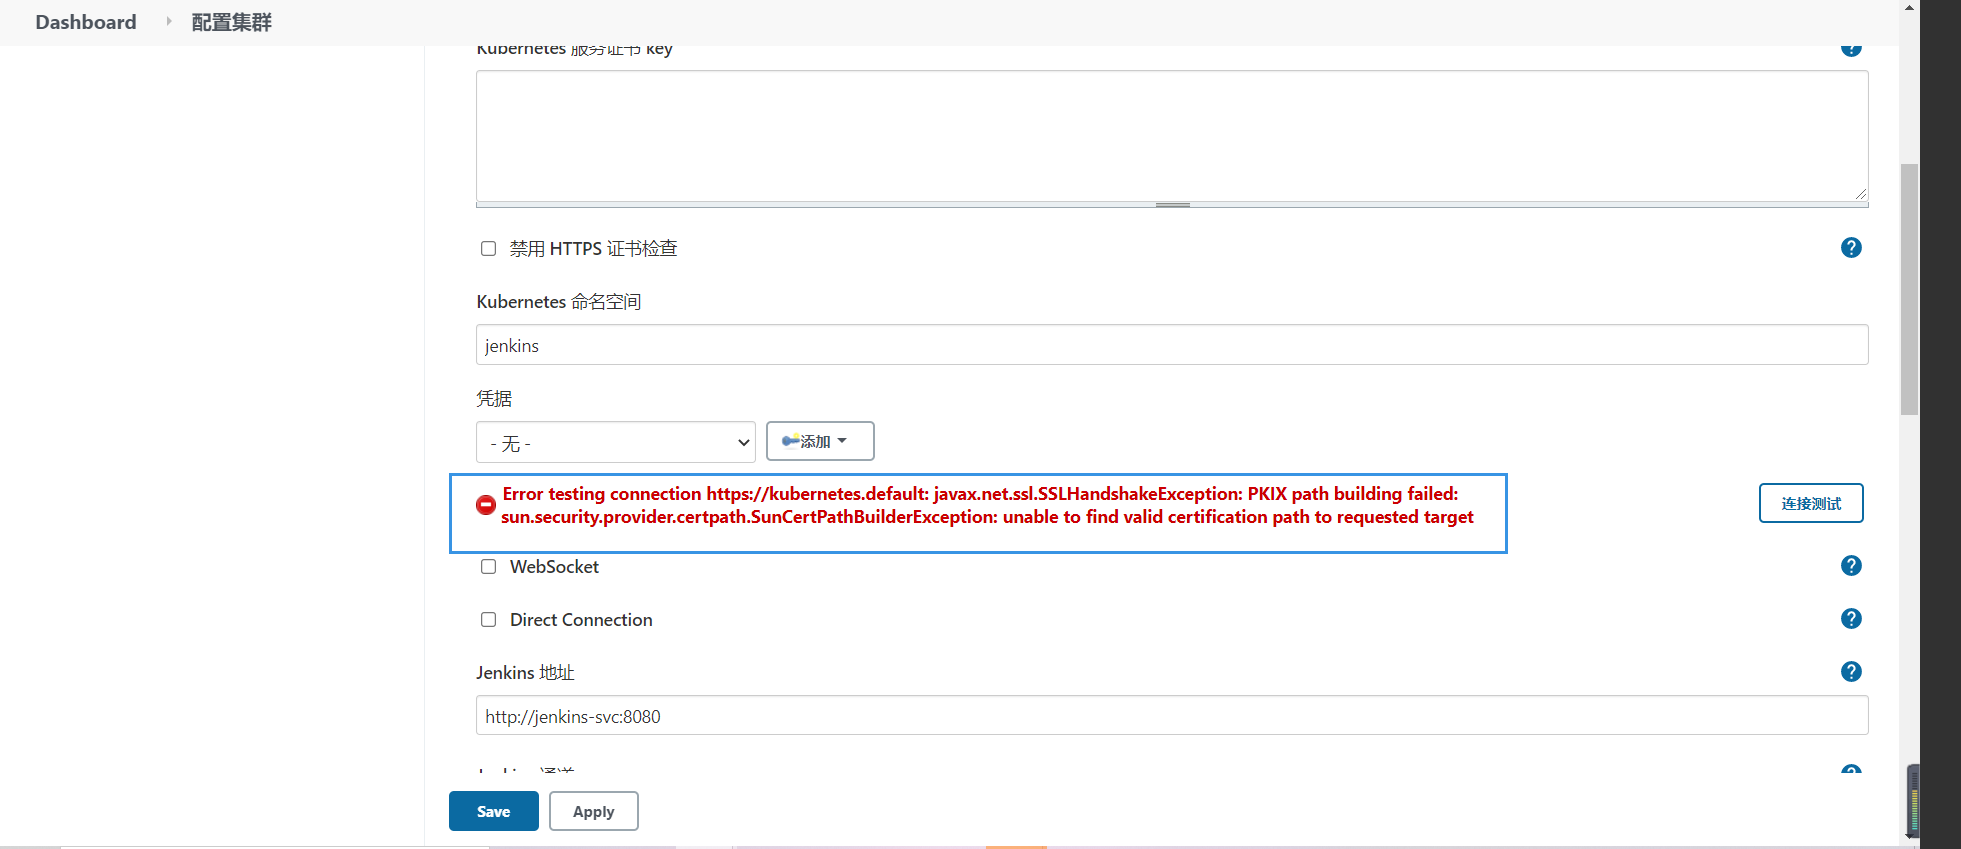The image size is (1961, 849).
Task: Click the Jenkins 地址 label
Action: coord(525,673)
